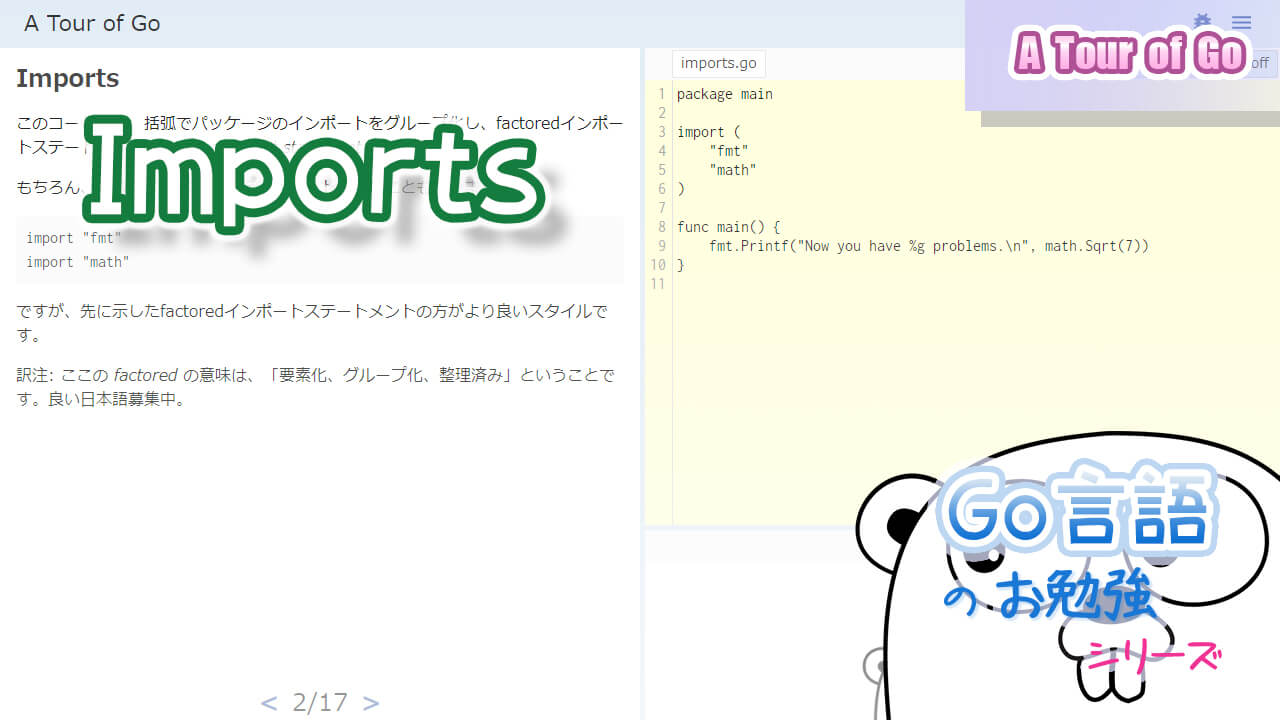1280x720 pixels.
Task: Click the func main() { line
Action: coord(729,227)
